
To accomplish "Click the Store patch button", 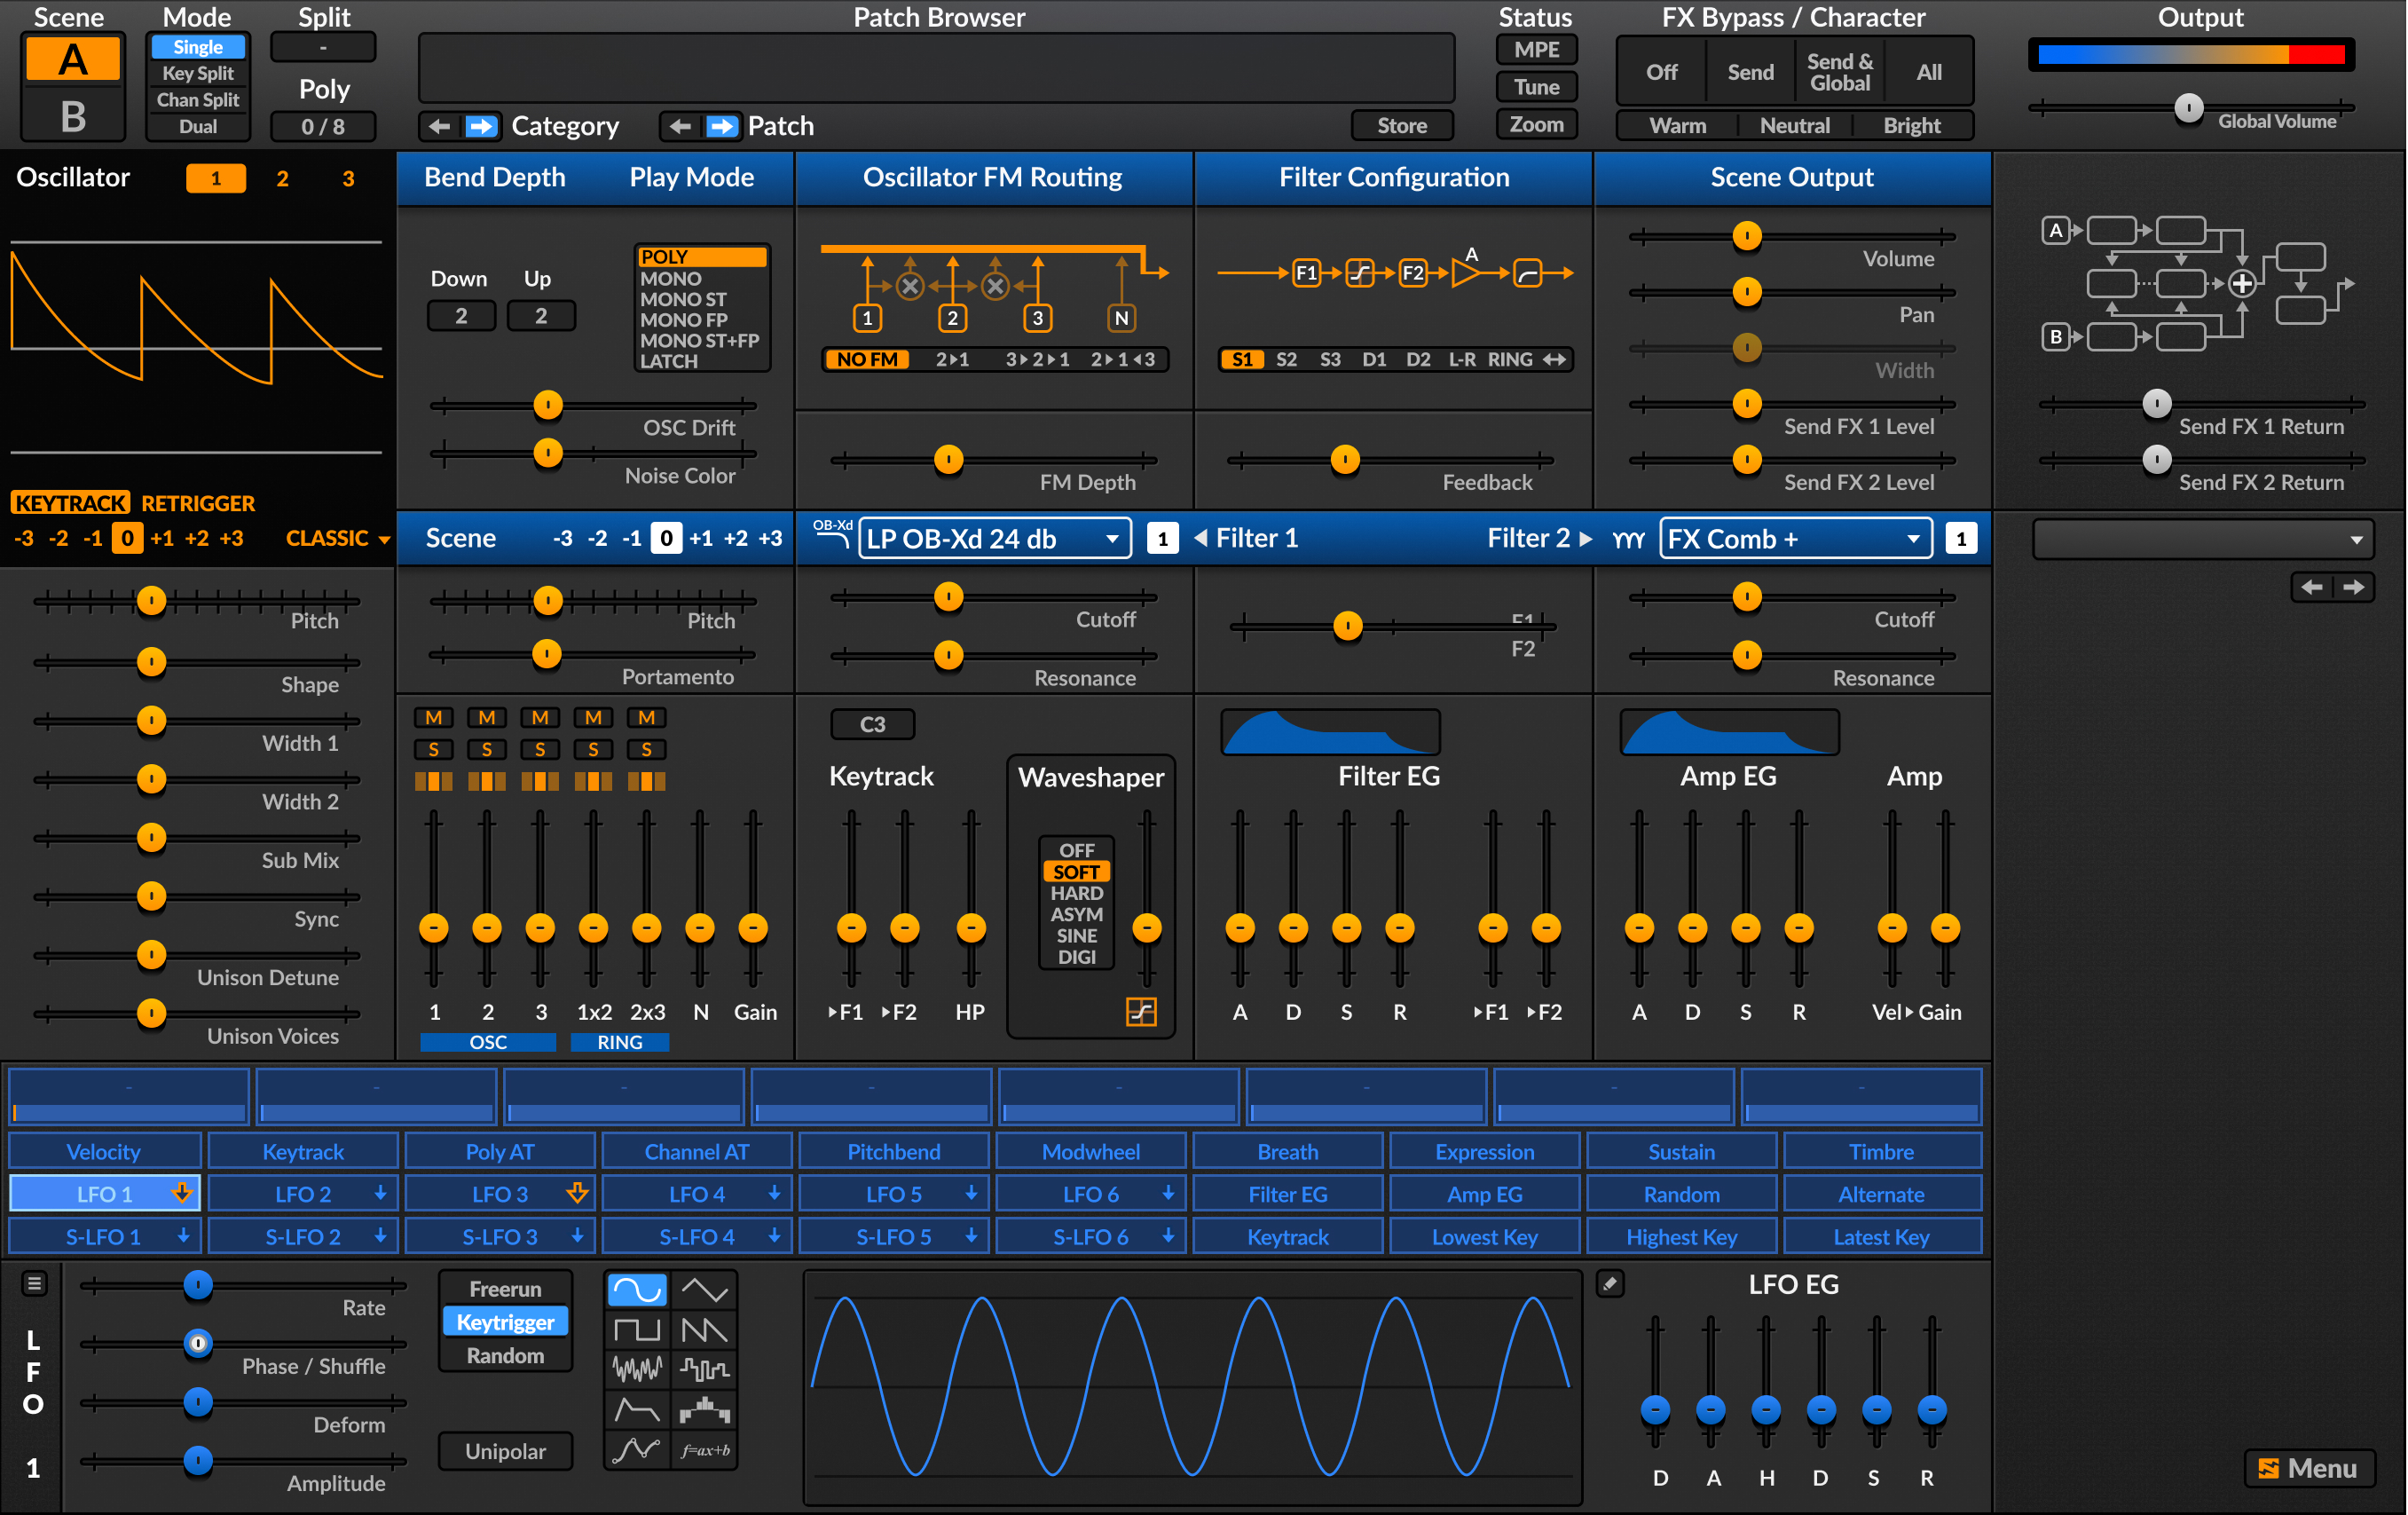I will [1401, 126].
